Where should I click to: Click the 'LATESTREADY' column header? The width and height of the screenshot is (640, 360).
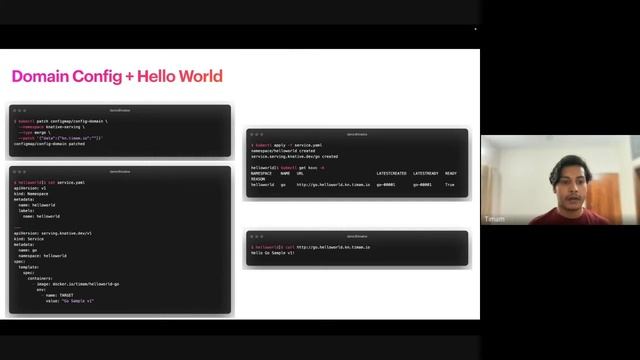click(425, 173)
